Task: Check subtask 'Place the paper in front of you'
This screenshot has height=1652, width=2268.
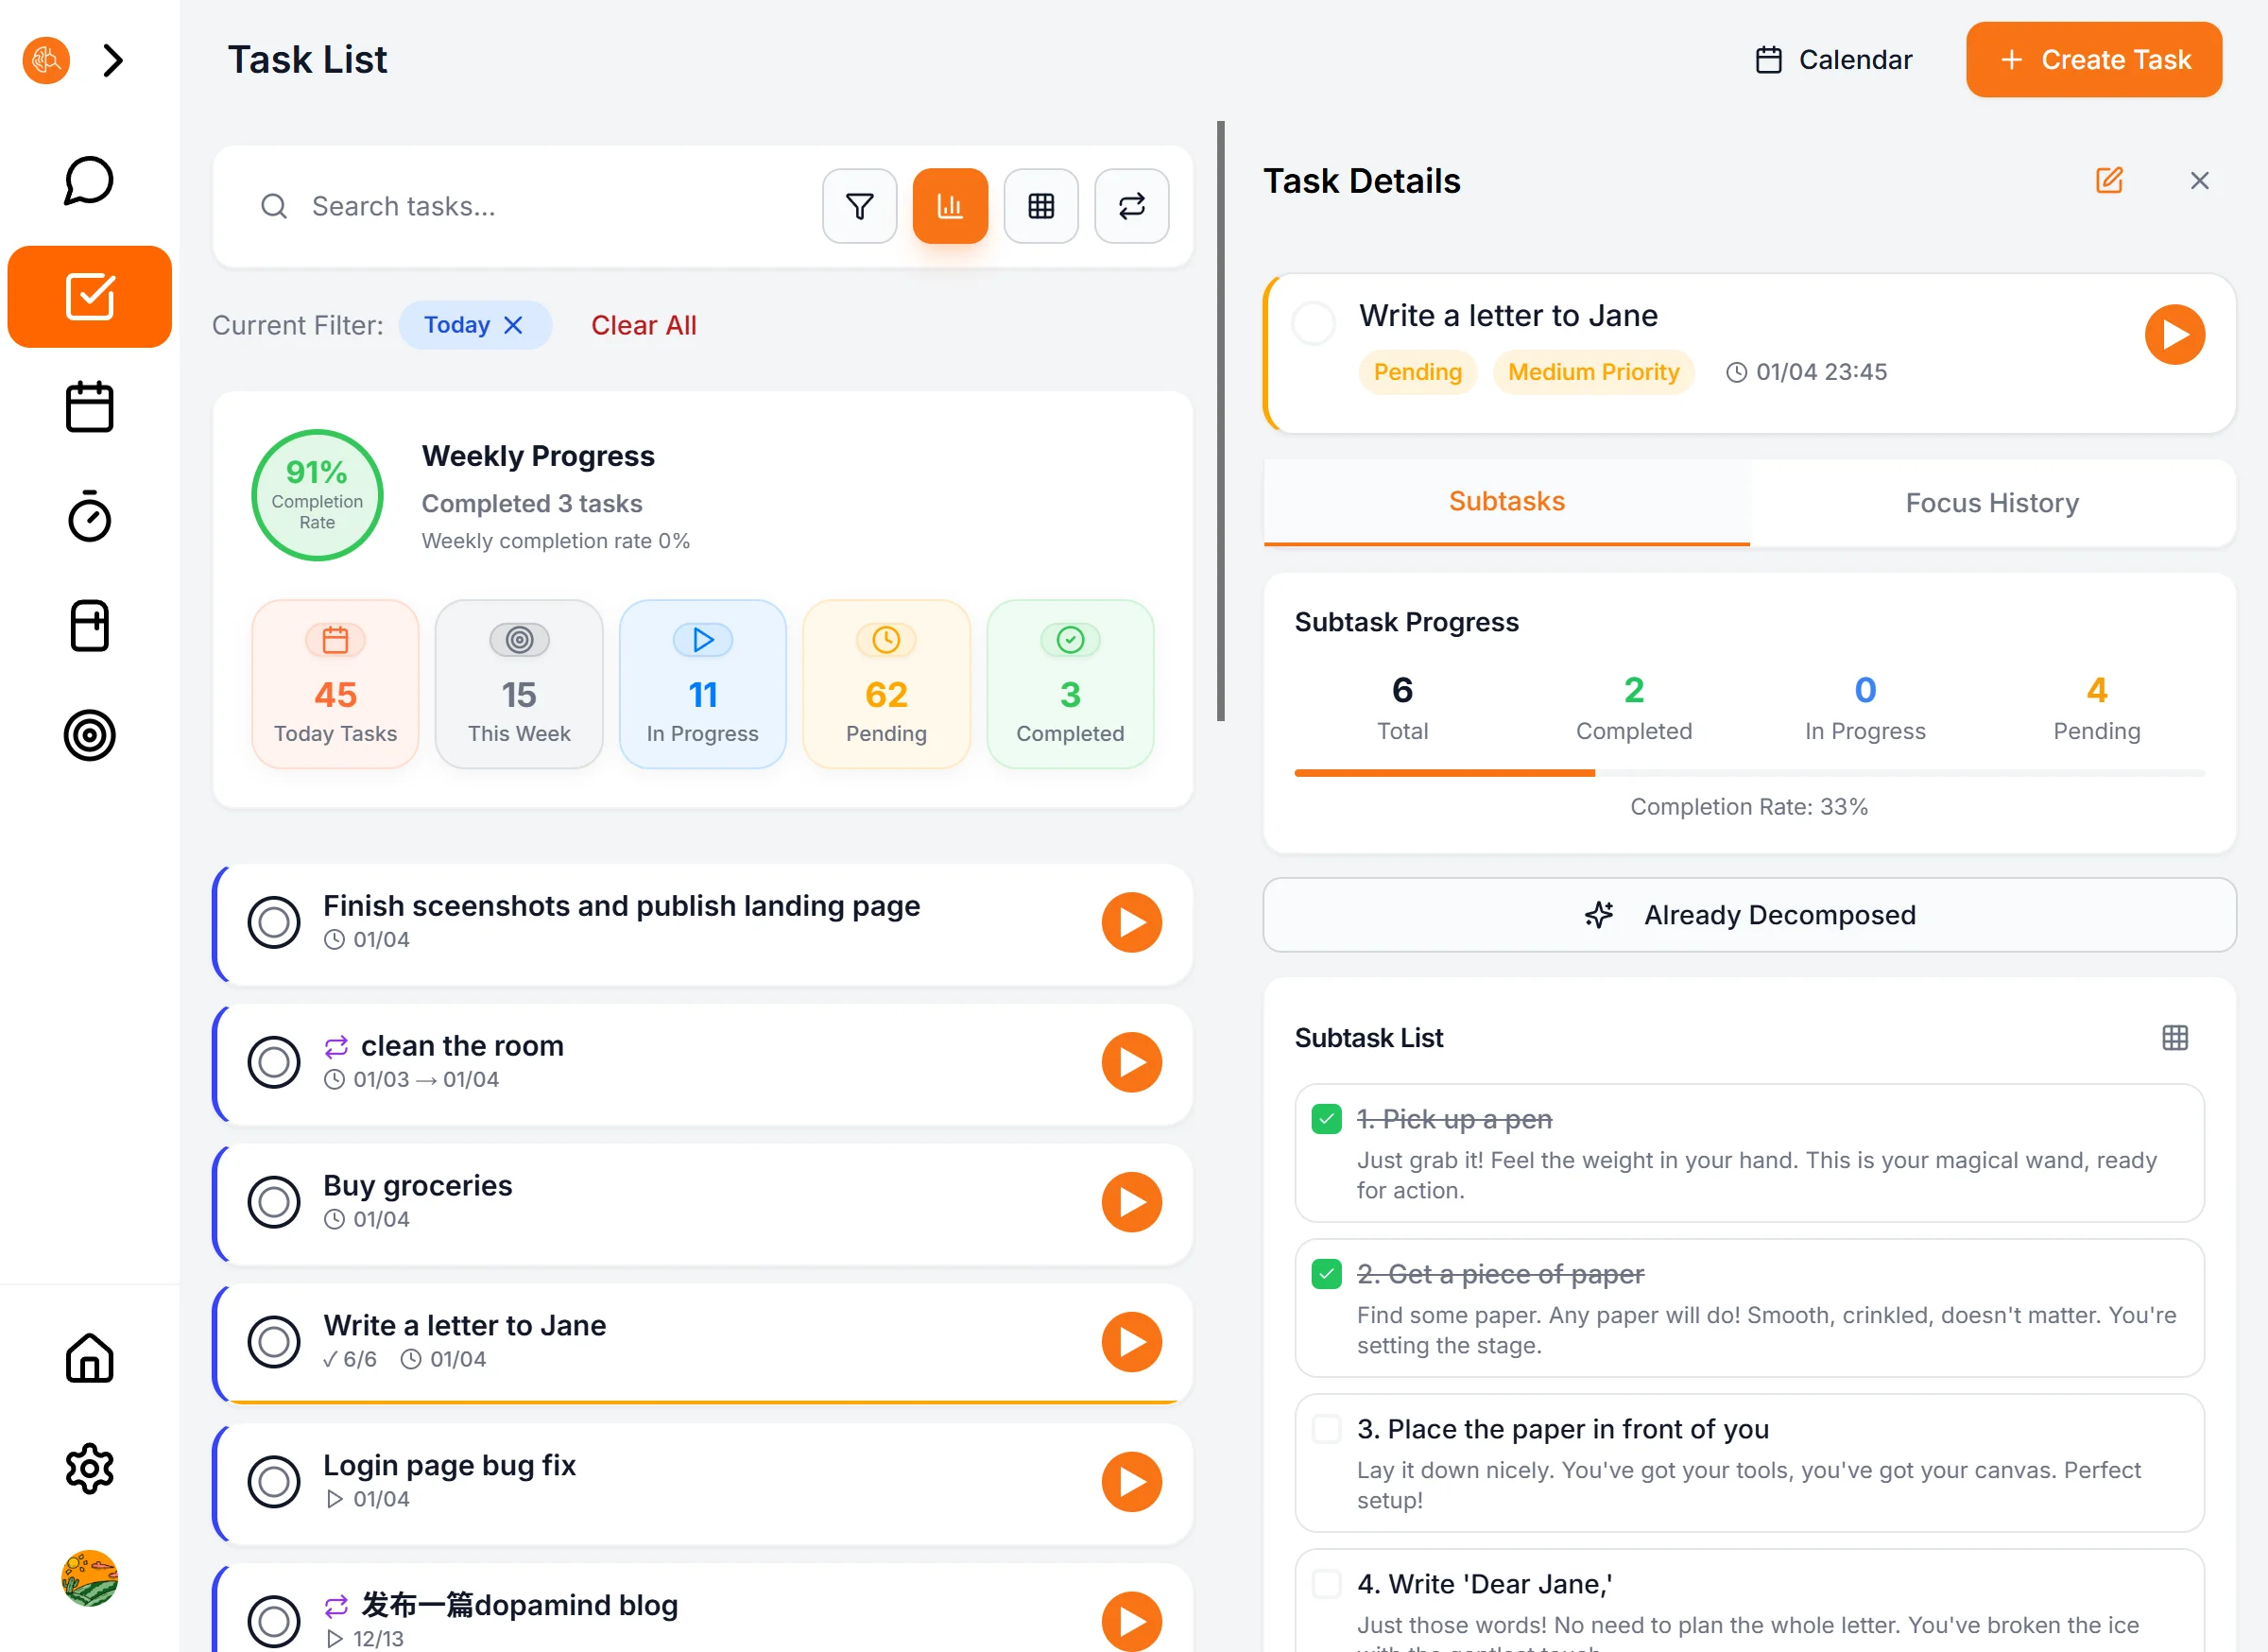Action: click(x=1327, y=1428)
